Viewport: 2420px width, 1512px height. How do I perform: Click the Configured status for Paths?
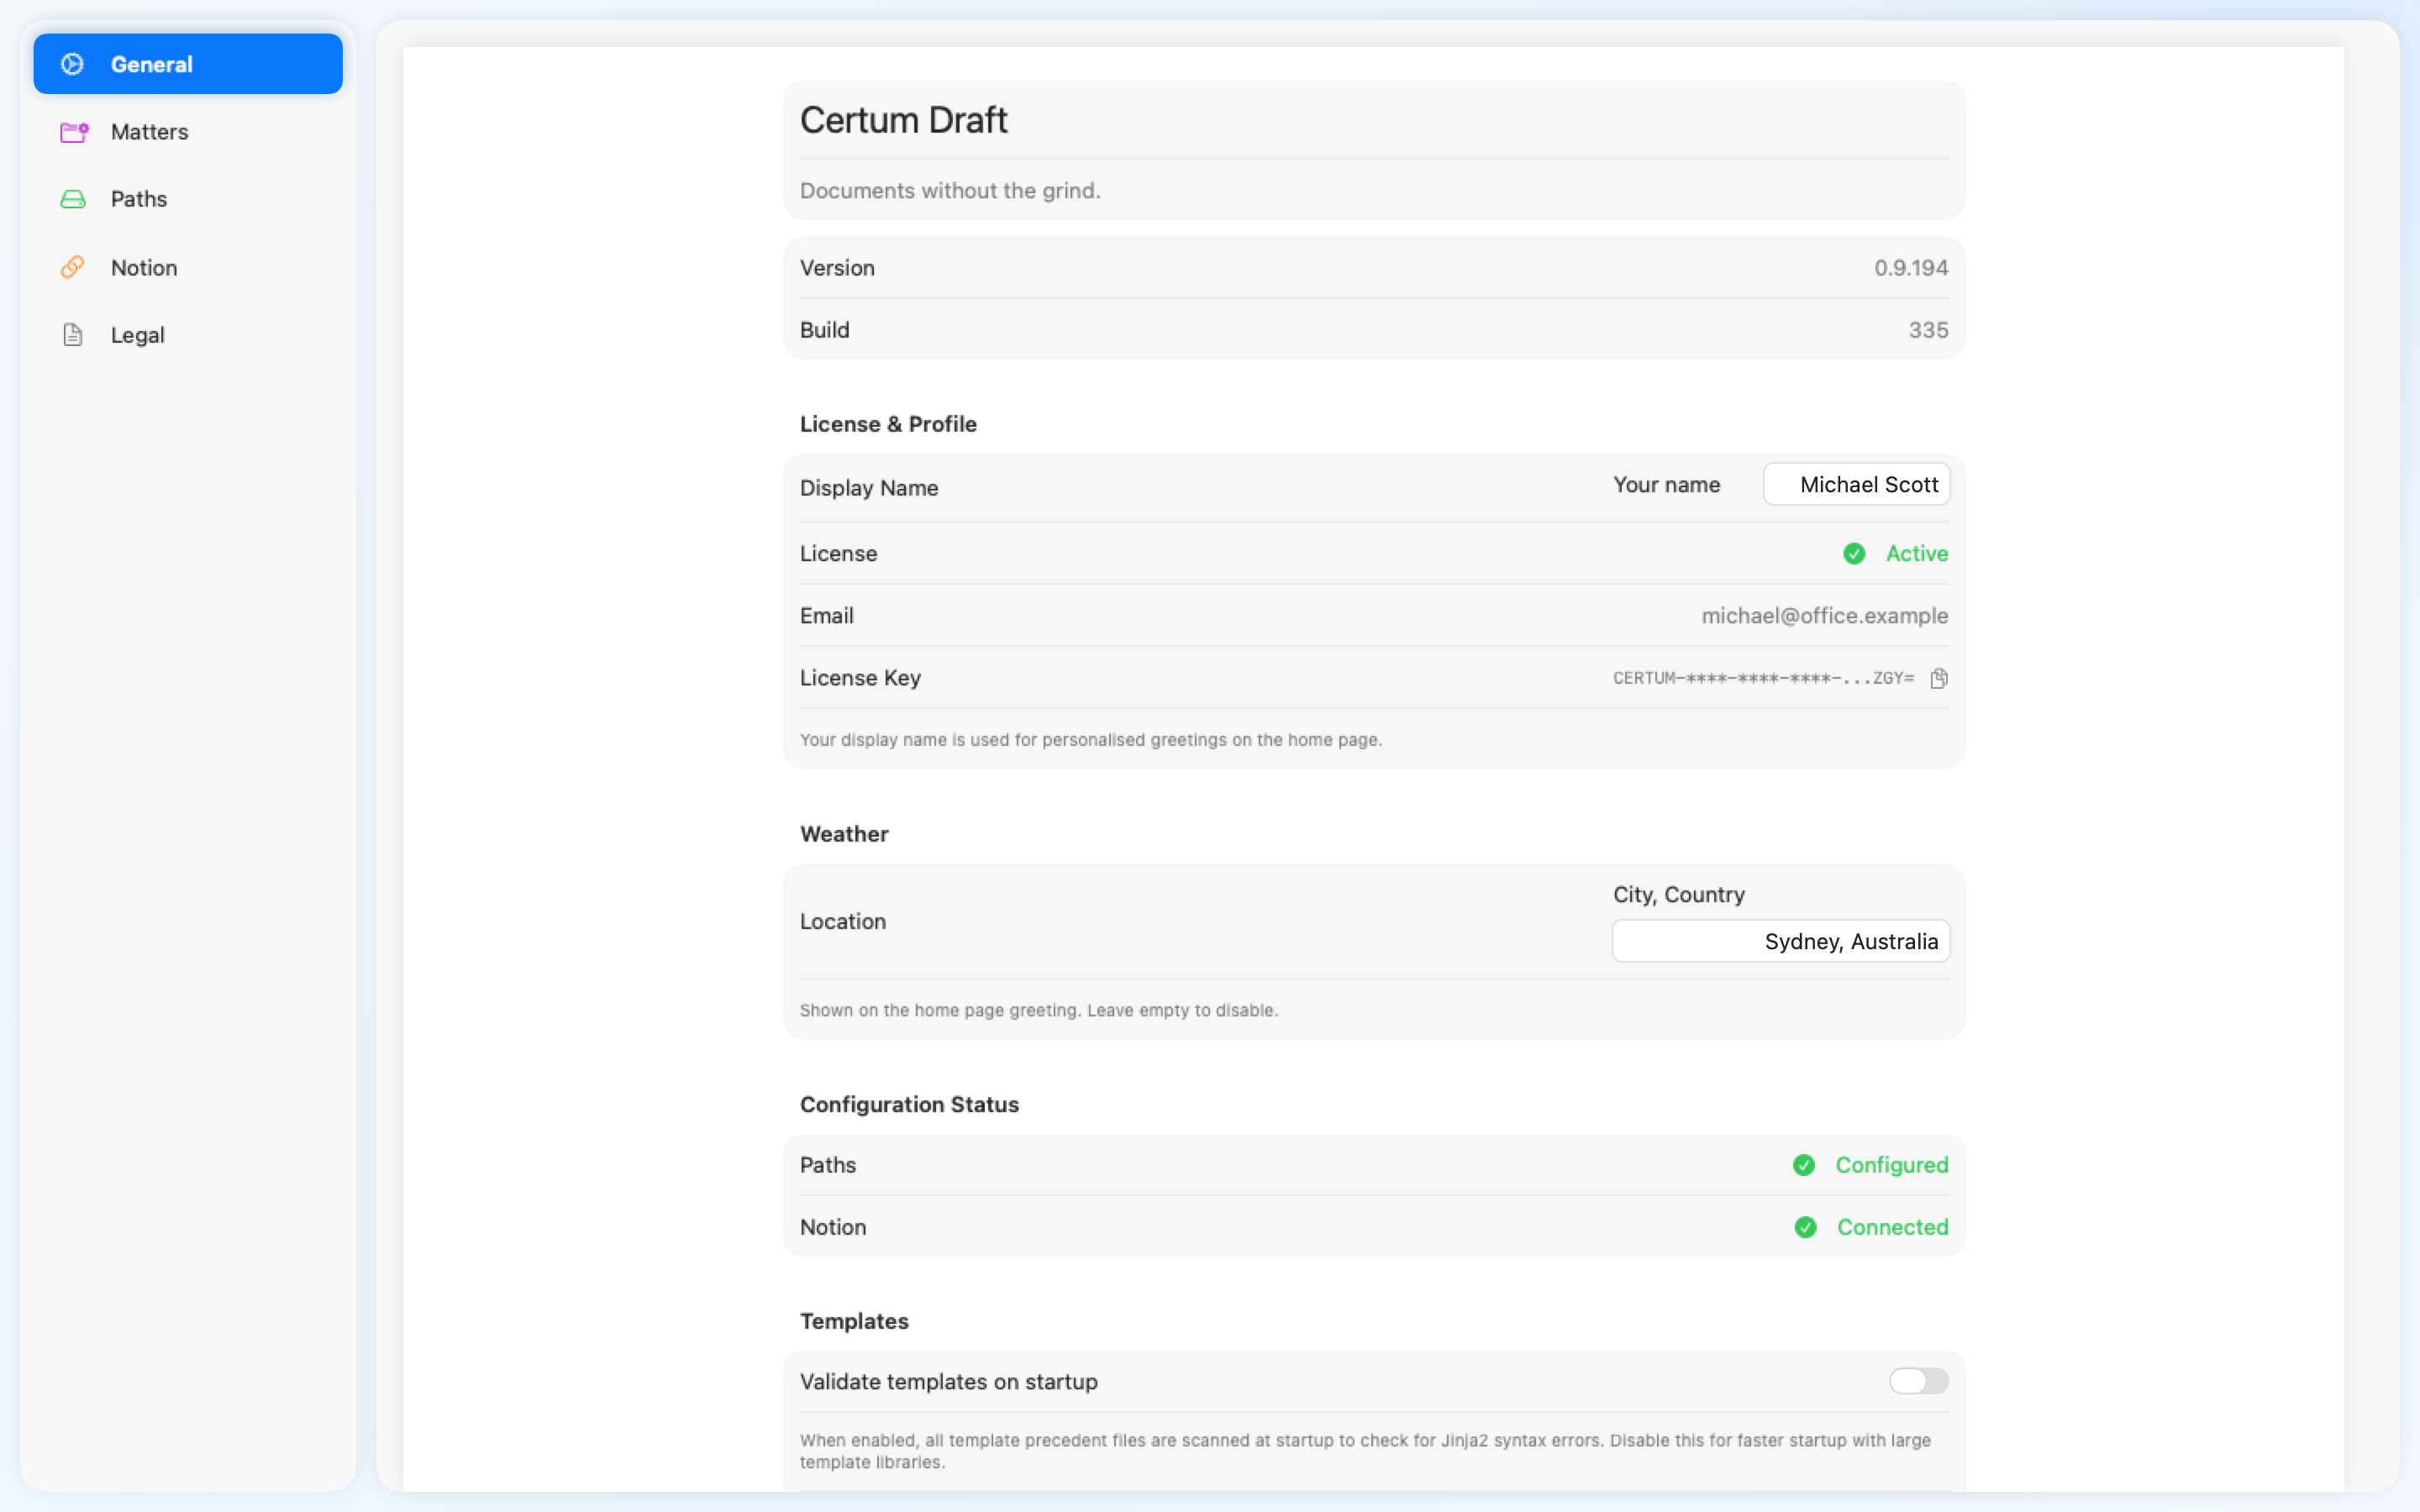(1892, 1165)
